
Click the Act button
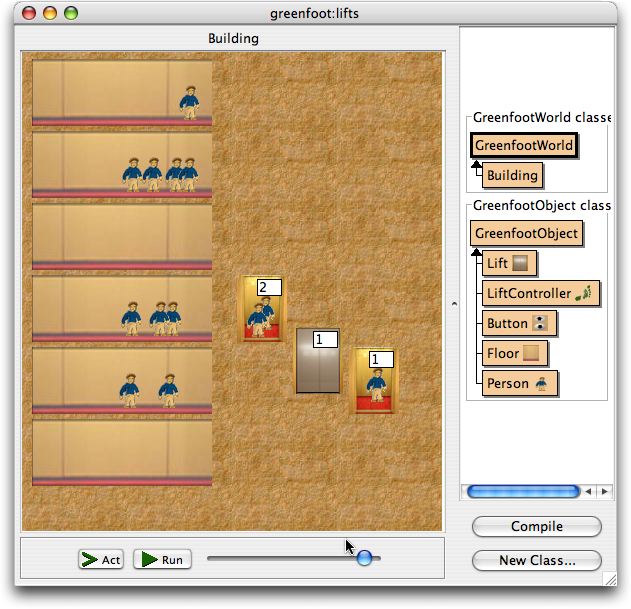[x=101, y=559]
